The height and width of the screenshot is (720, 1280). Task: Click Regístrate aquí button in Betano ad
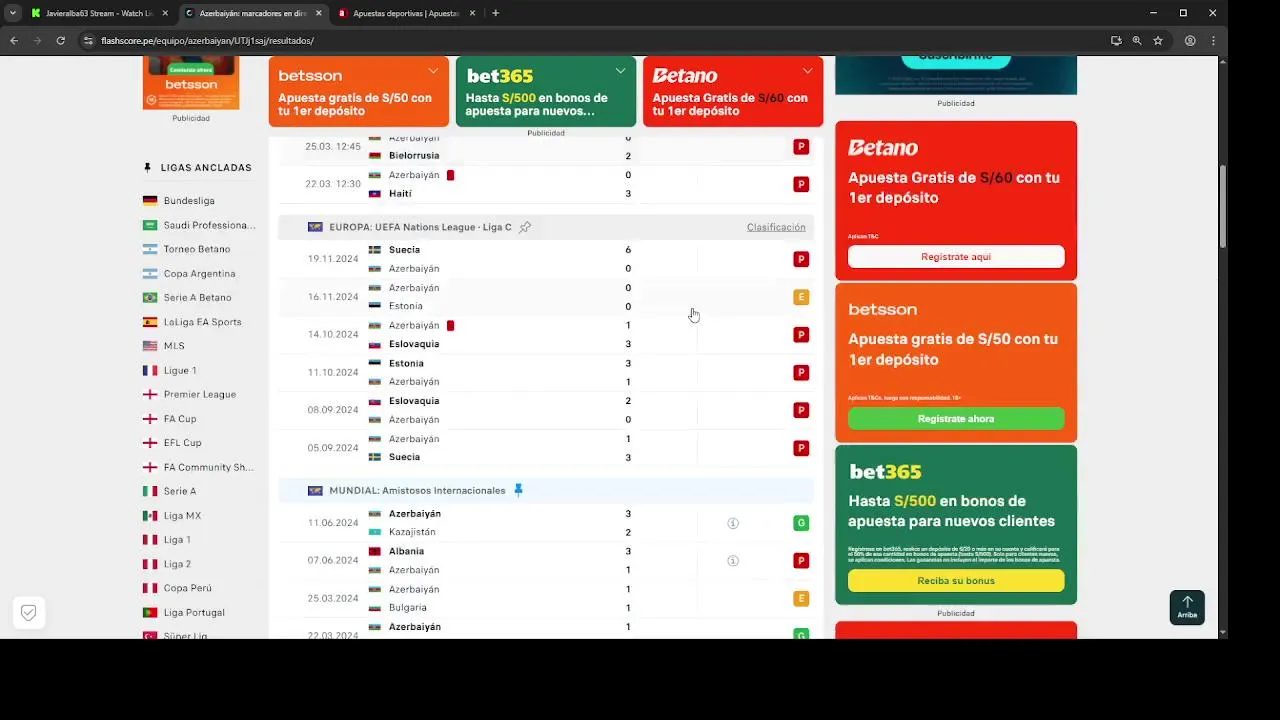coord(956,257)
